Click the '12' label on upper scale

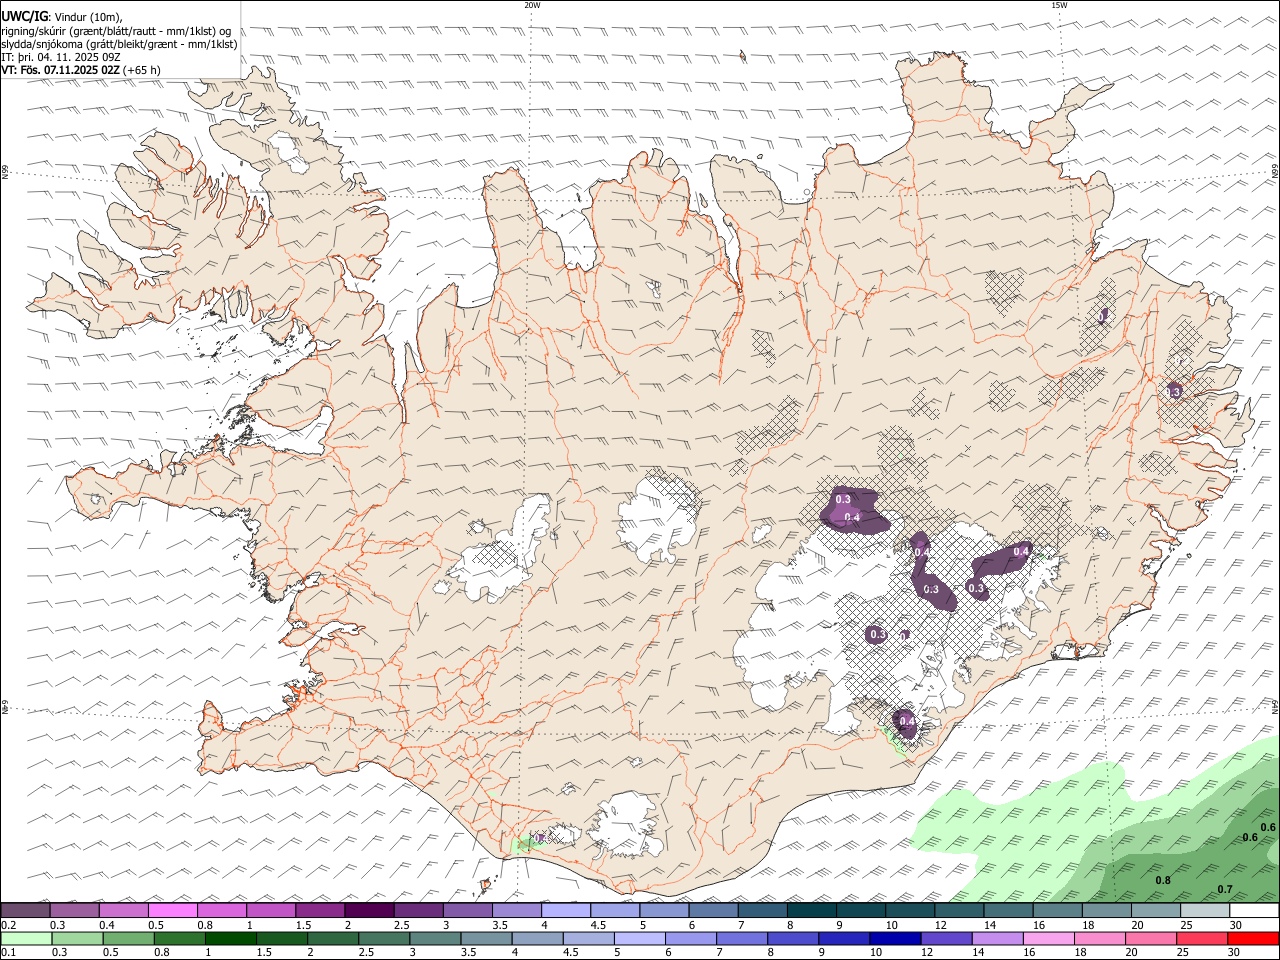click(x=940, y=925)
